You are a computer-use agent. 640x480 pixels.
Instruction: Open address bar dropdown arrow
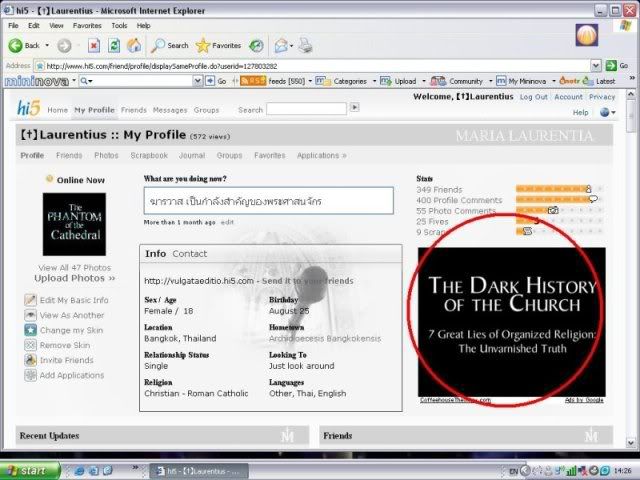pos(596,65)
